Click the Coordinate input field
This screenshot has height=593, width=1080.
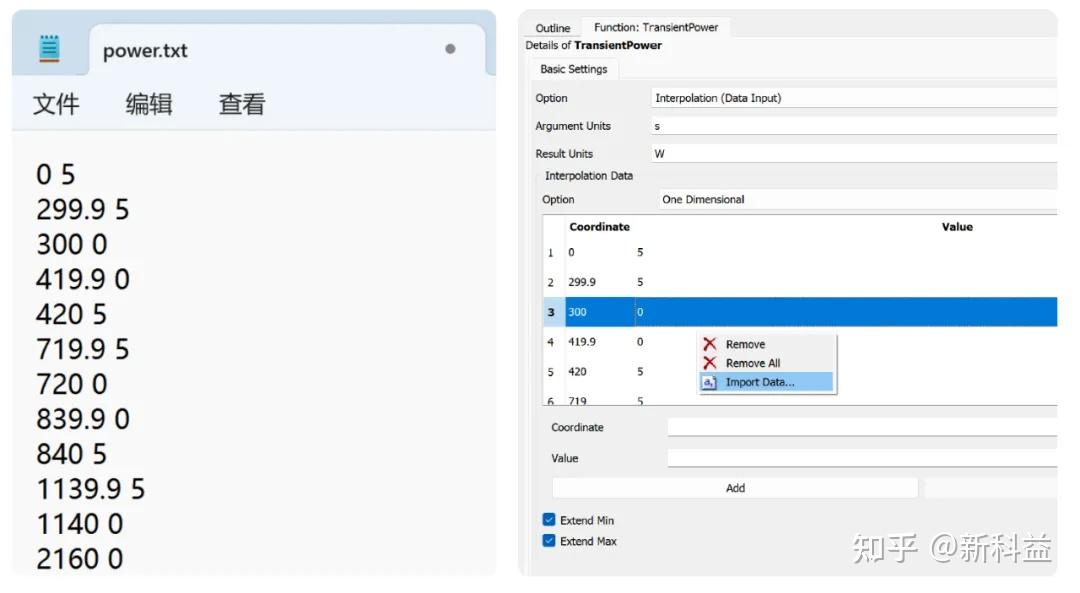pos(860,427)
